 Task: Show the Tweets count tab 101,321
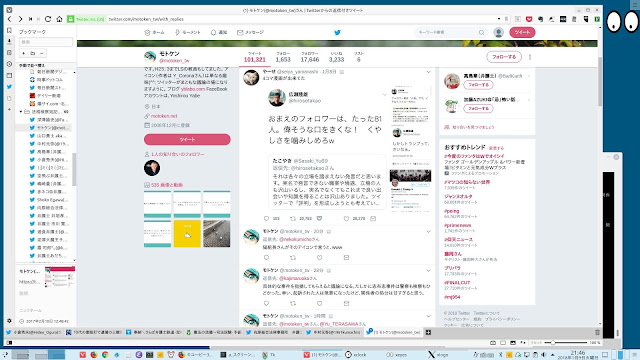tap(255, 57)
